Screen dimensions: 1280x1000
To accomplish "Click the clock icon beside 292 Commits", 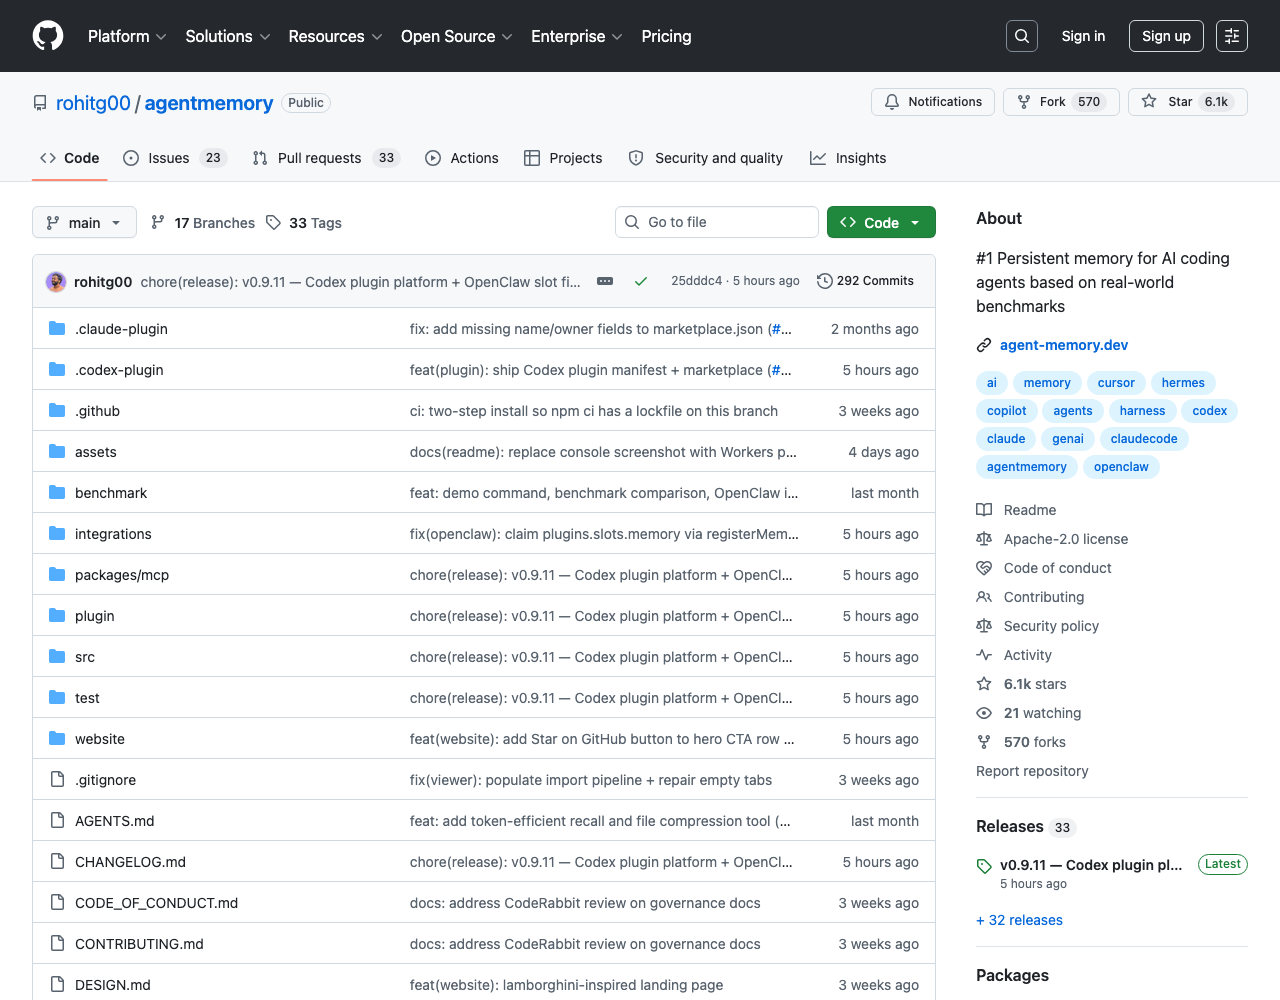I will pos(825,281).
